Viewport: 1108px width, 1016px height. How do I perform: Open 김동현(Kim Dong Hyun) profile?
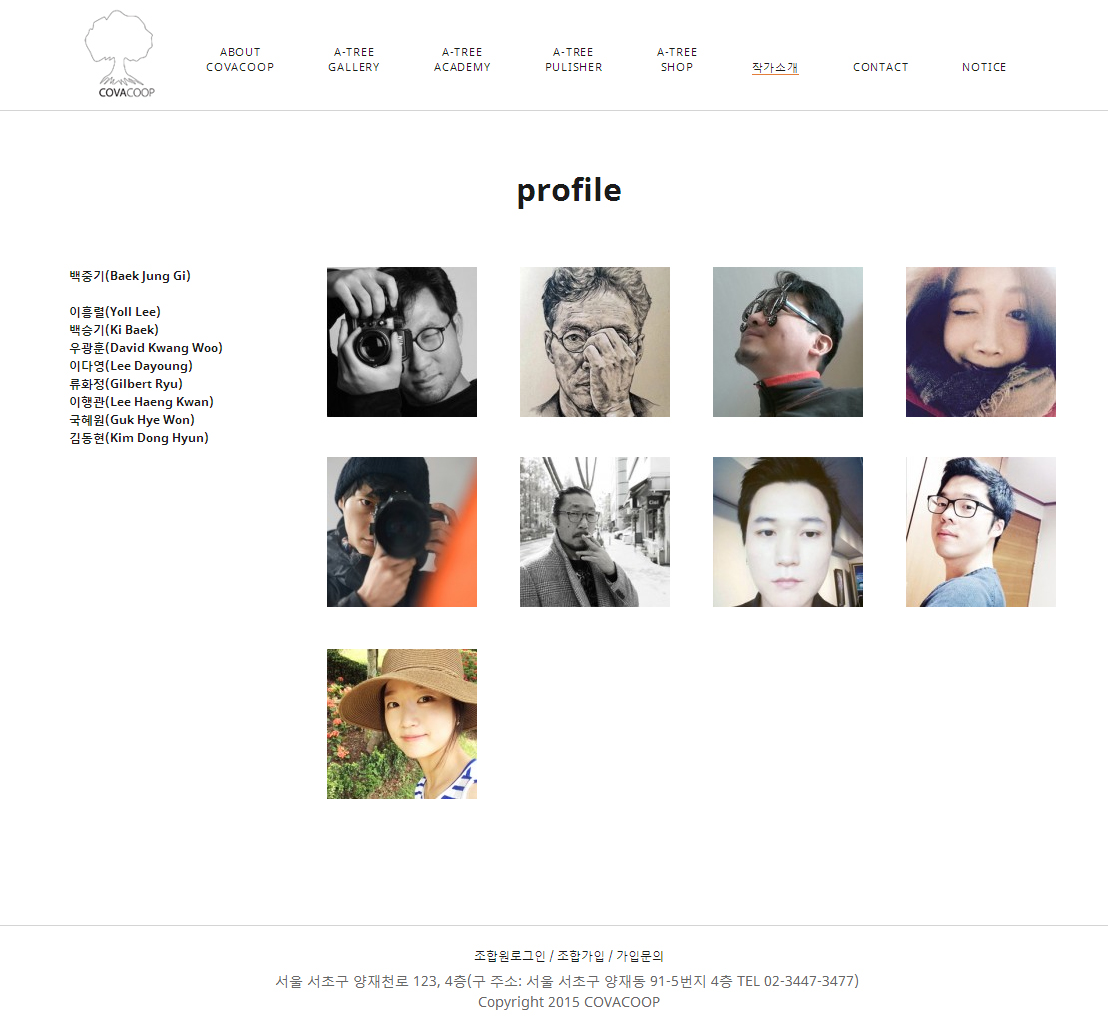(138, 438)
